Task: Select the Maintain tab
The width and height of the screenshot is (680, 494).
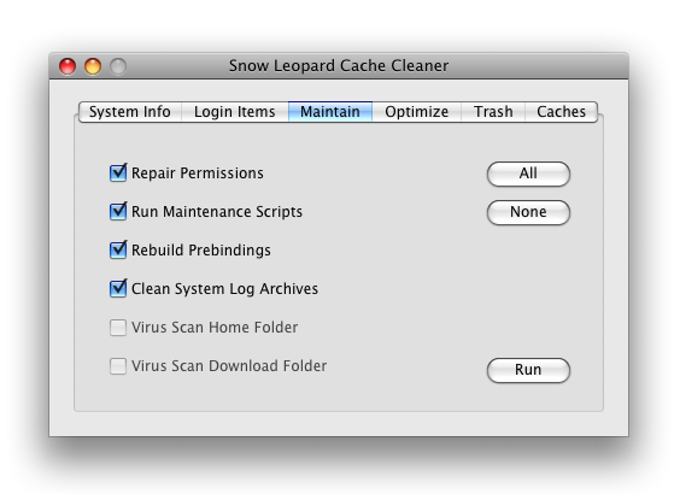Action: [x=330, y=112]
